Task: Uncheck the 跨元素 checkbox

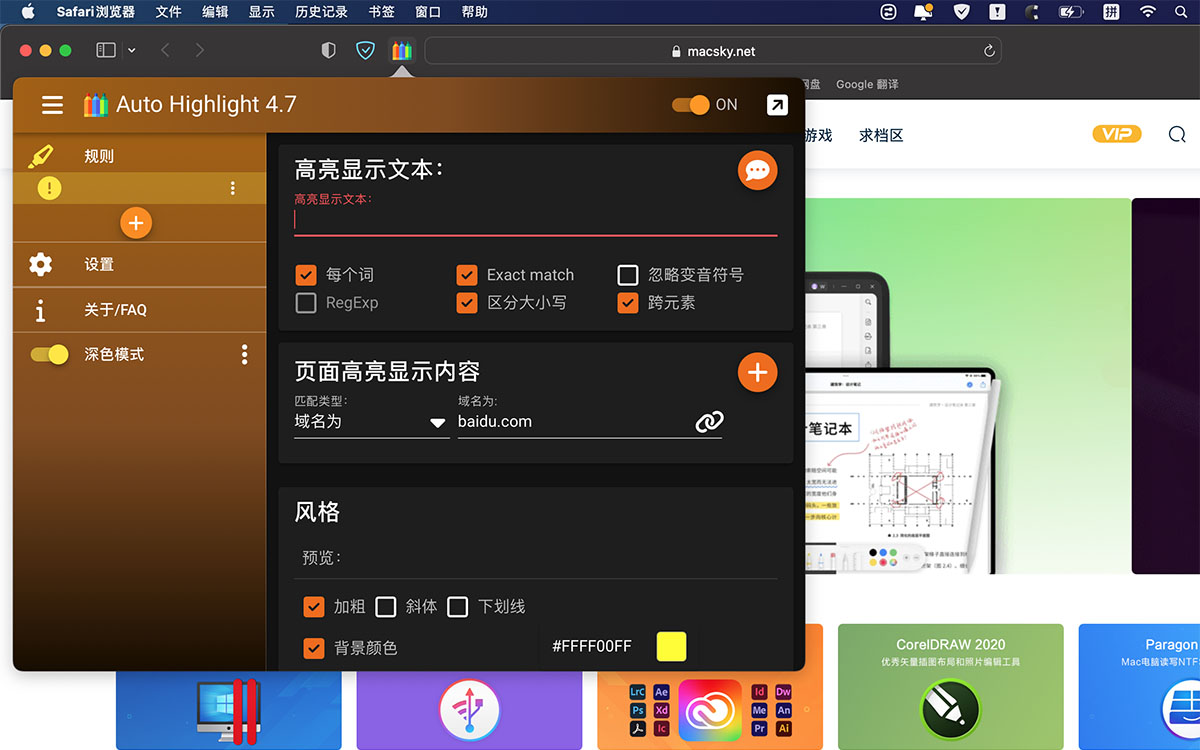Action: (628, 303)
